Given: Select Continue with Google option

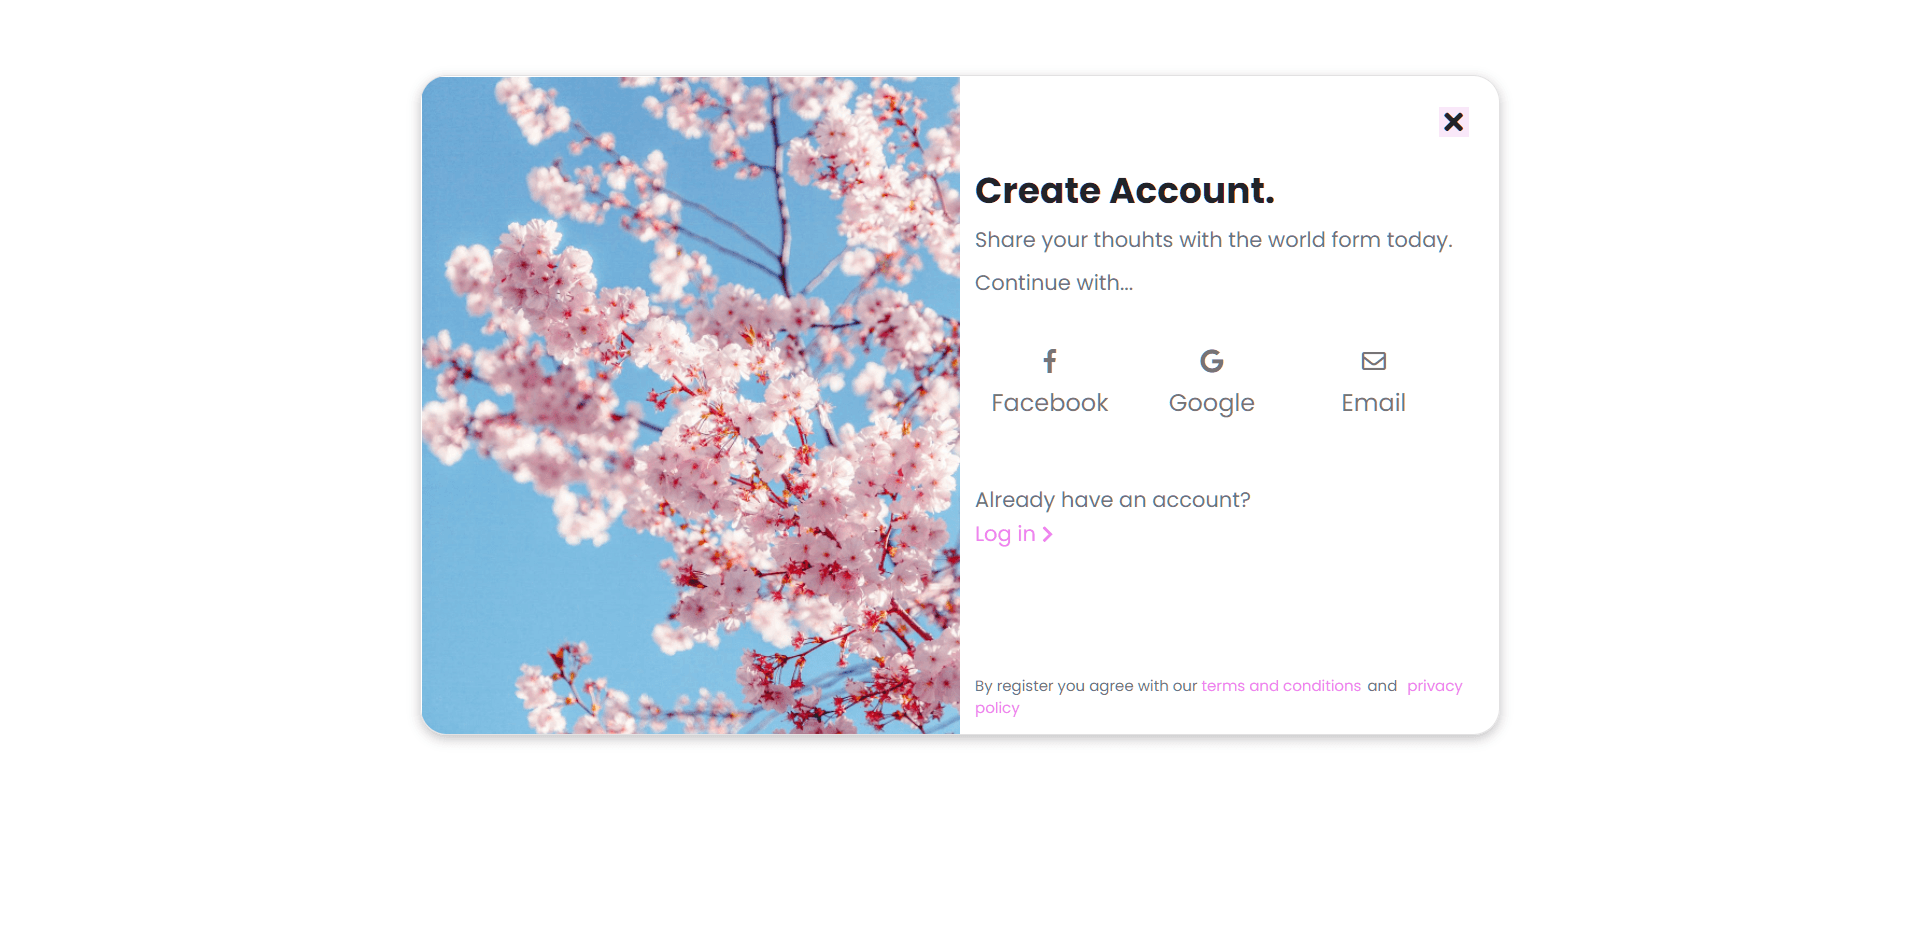Looking at the screenshot, I should point(1211,381).
